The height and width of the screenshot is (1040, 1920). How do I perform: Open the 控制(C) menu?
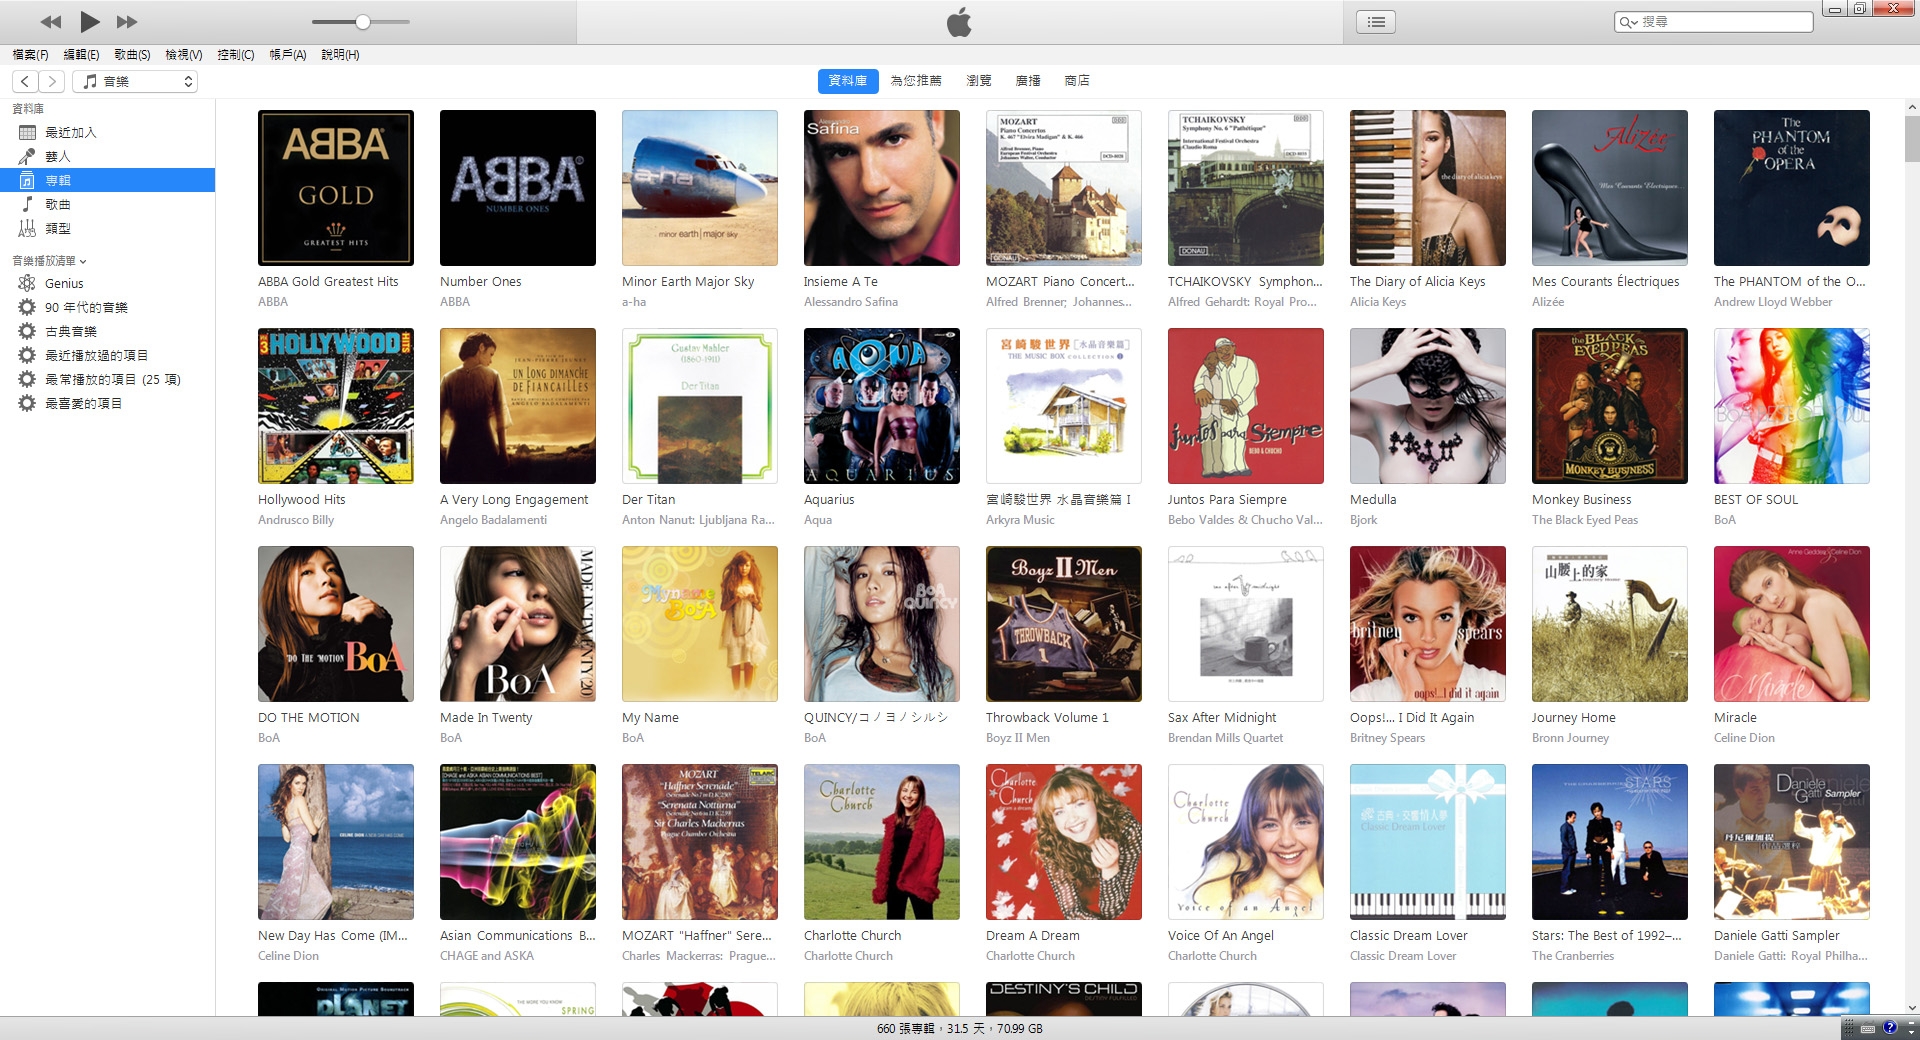point(236,55)
